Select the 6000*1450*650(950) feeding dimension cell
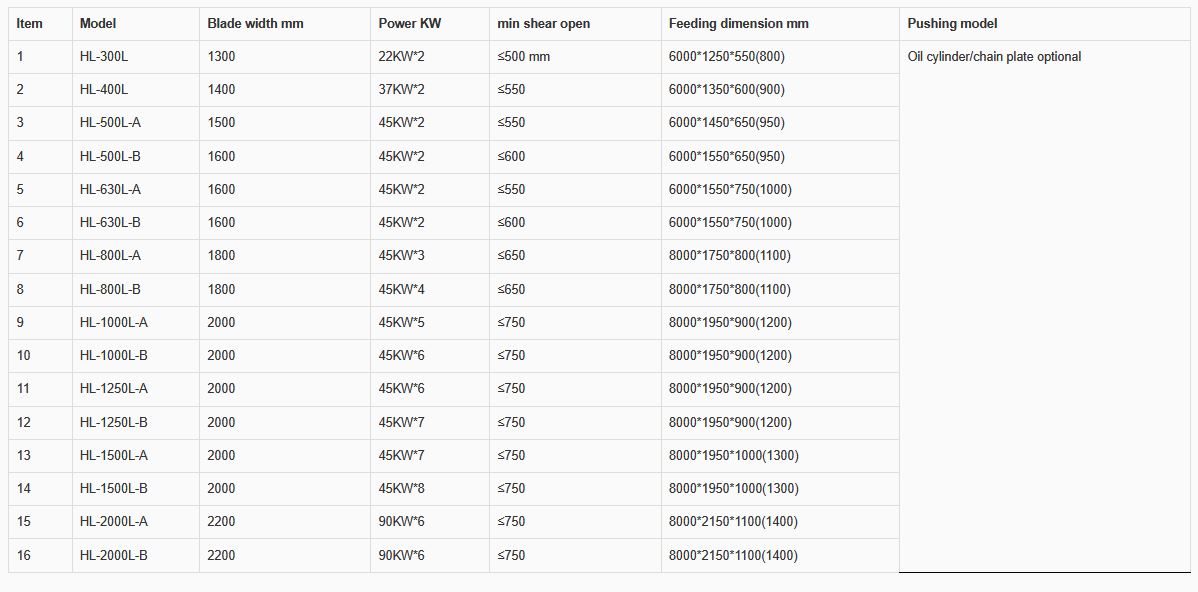 point(726,123)
